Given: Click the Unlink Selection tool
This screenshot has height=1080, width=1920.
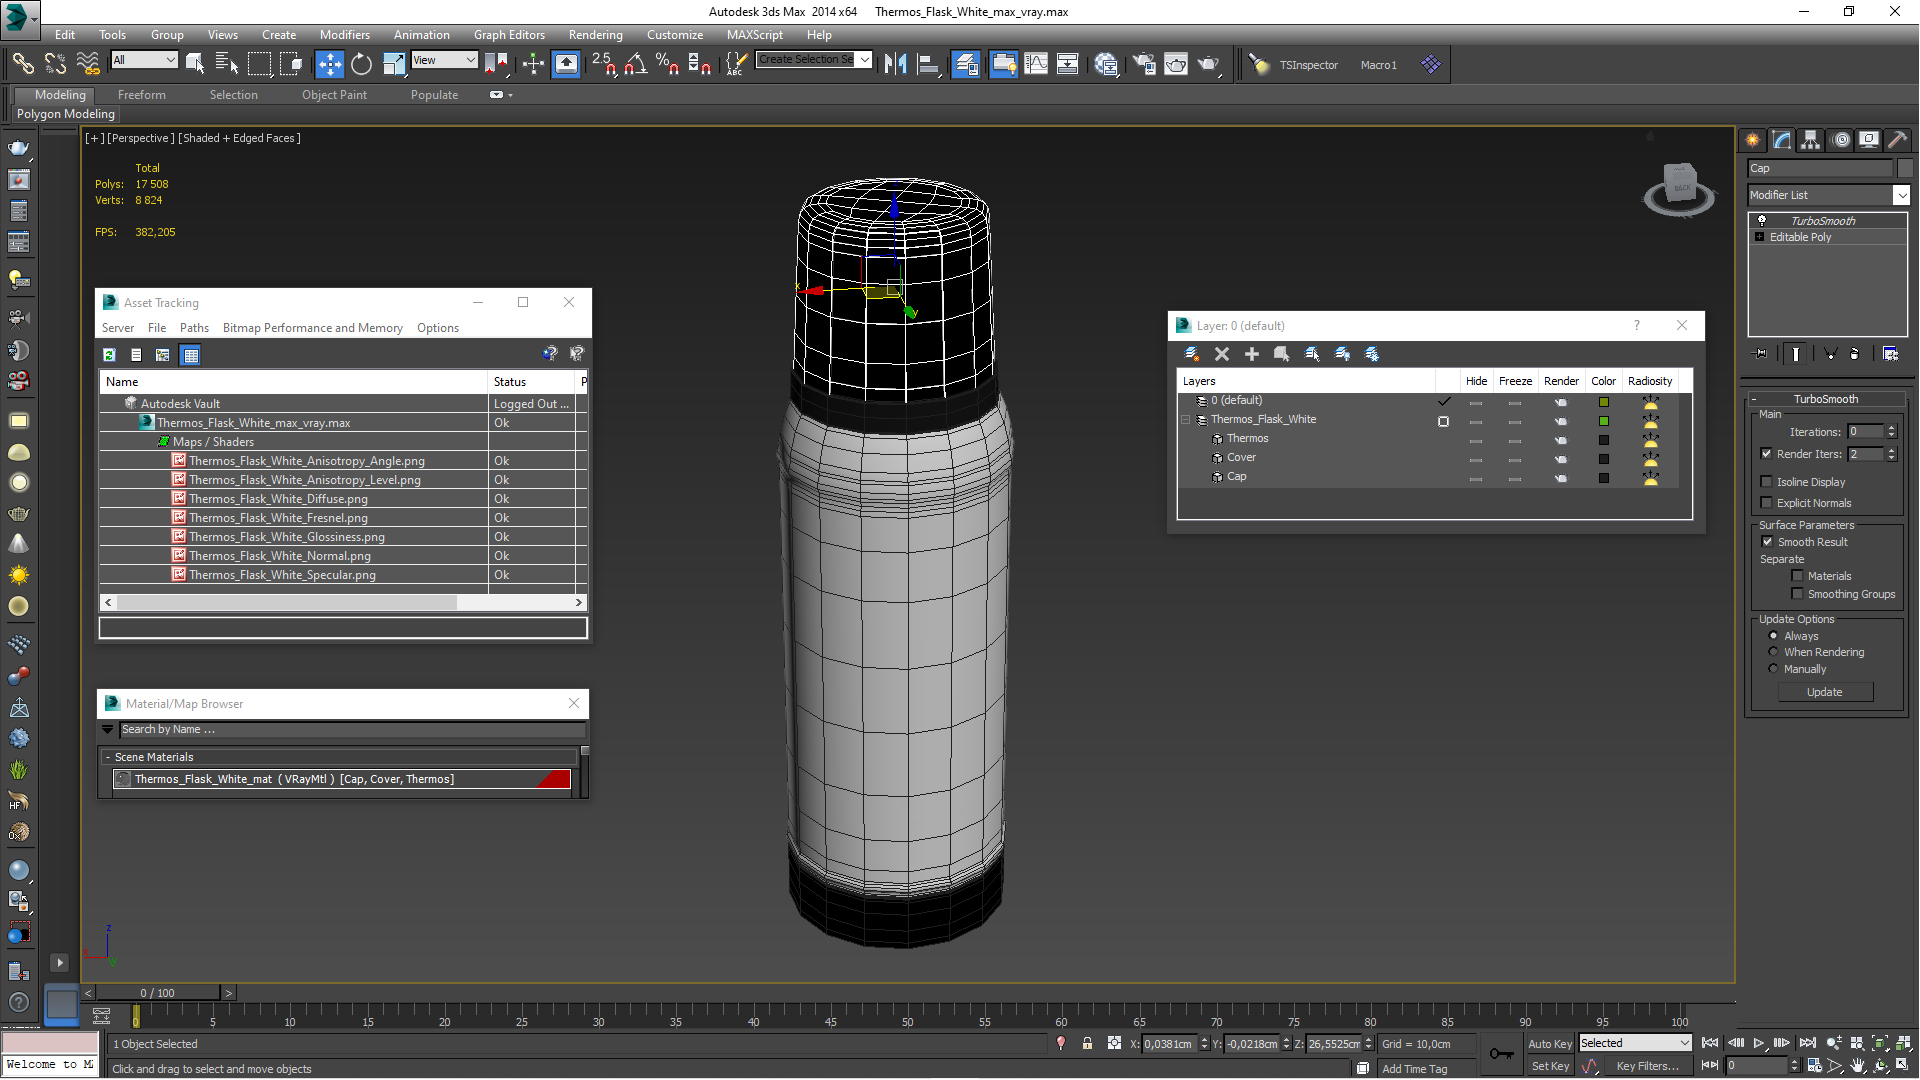Looking at the screenshot, I should tap(55, 64).
